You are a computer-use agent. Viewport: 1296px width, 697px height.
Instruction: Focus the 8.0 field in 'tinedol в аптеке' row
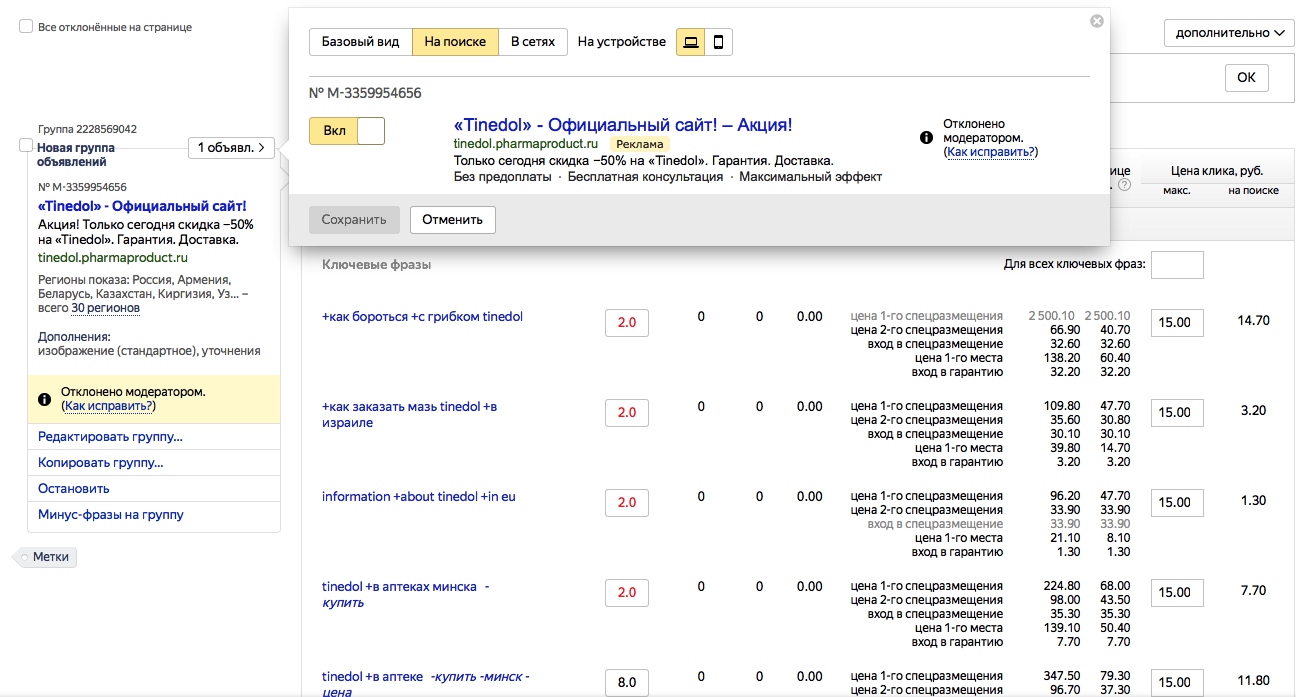(627, 682)
